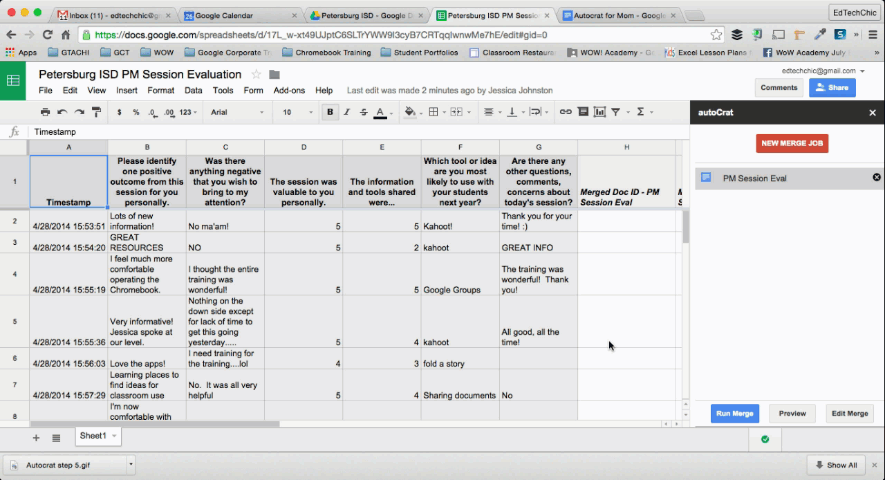Click the browser Back arrow

pyautogui.click(x=11, y=34)
